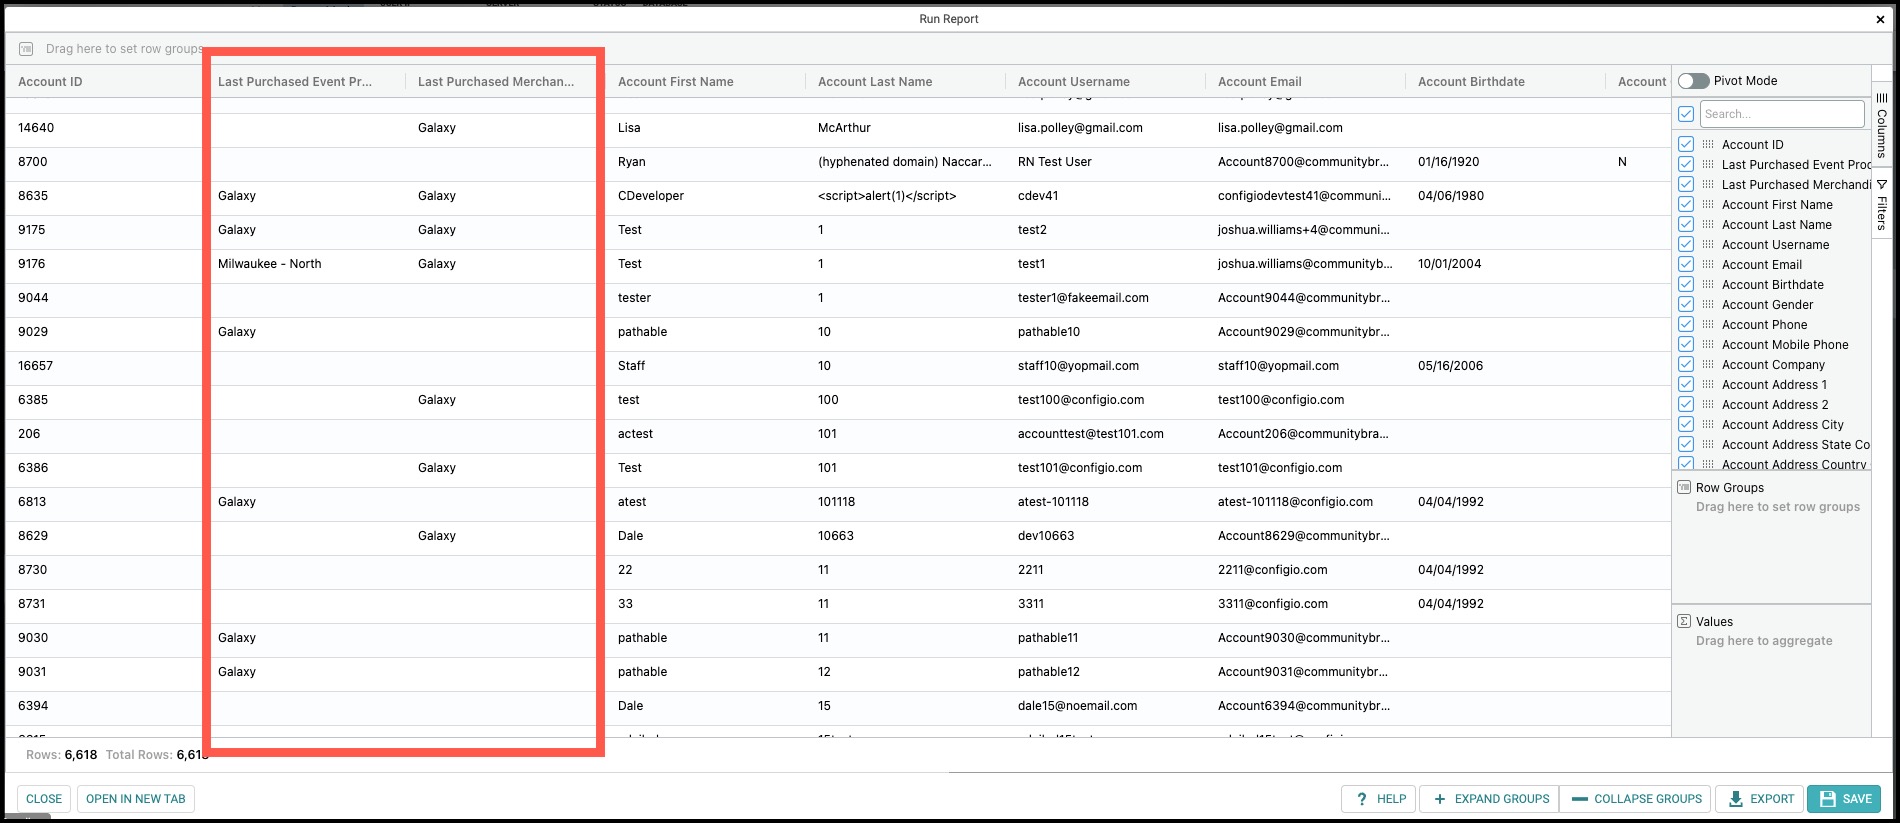
Task: Click the Account Address 2 drag handle icon
Action: pos(1708,405)
